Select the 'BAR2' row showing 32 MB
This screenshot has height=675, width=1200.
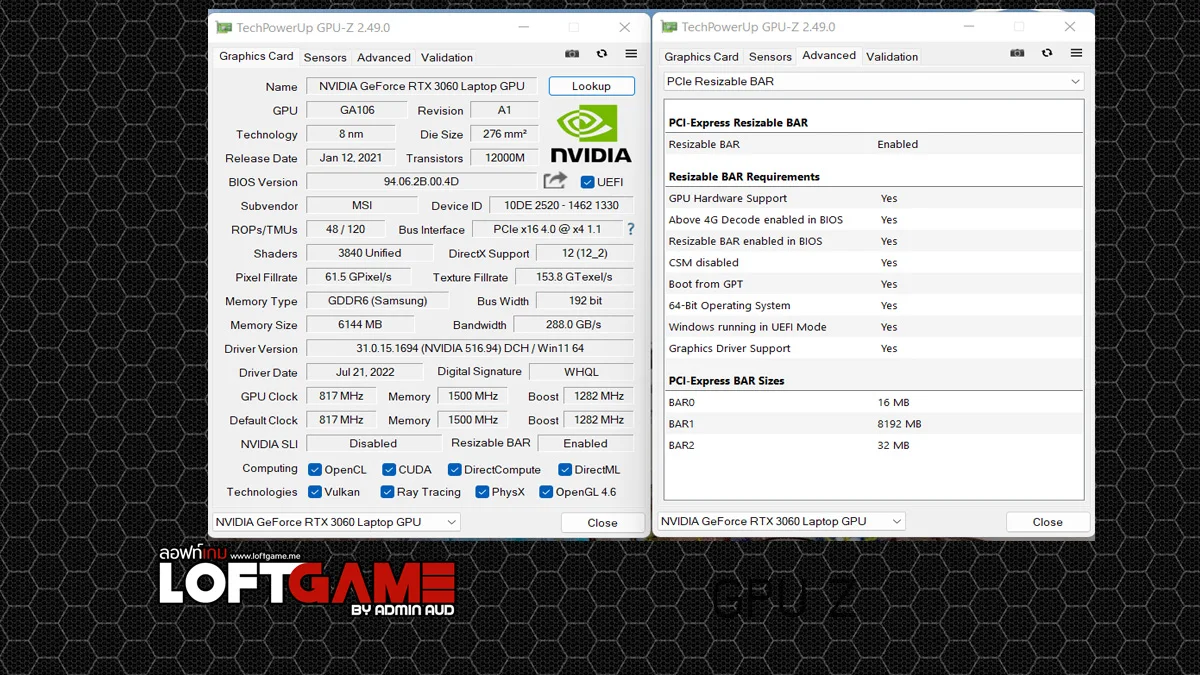click(874, 445)
